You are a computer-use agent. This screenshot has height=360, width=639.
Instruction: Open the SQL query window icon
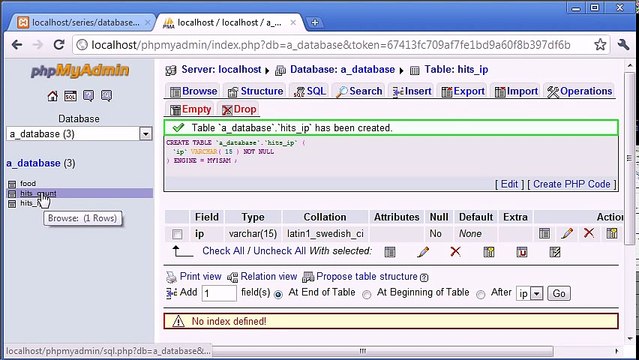point(71,96)
